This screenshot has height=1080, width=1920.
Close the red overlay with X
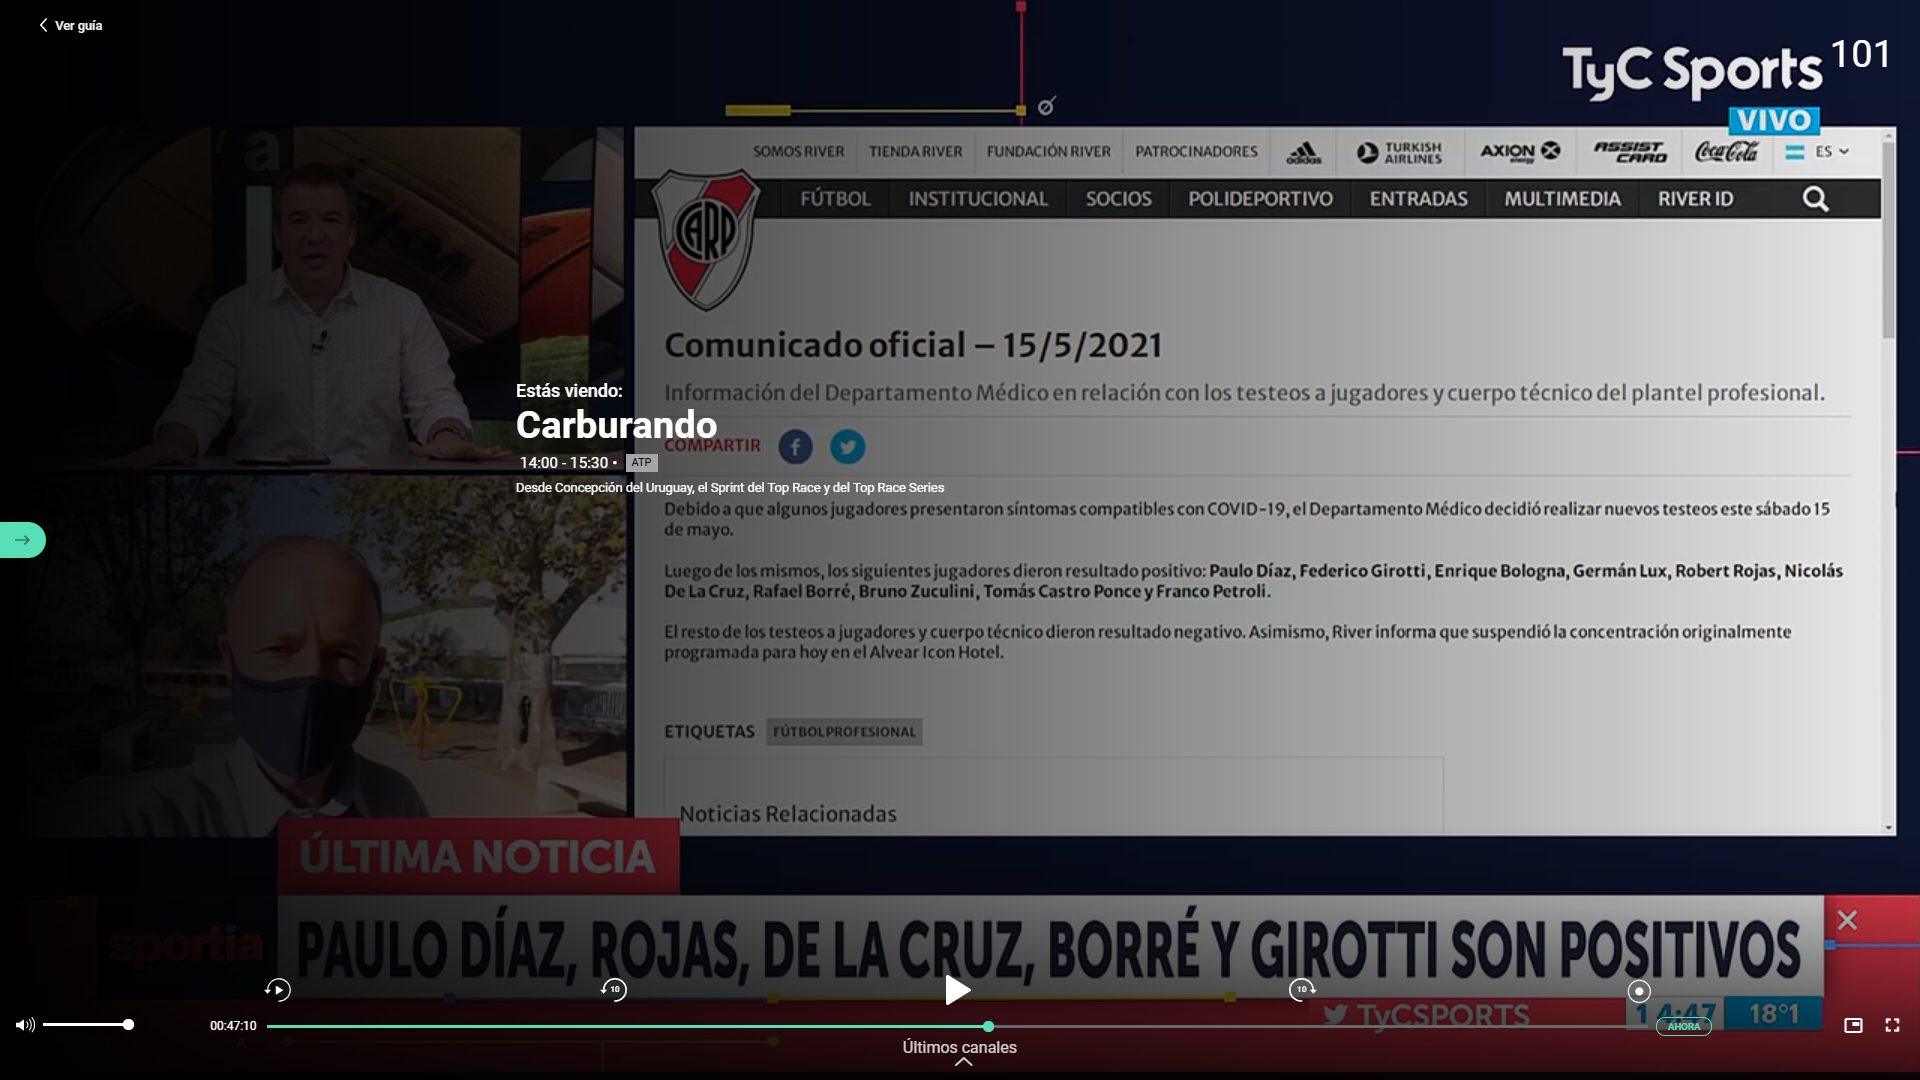point(1847,920)
